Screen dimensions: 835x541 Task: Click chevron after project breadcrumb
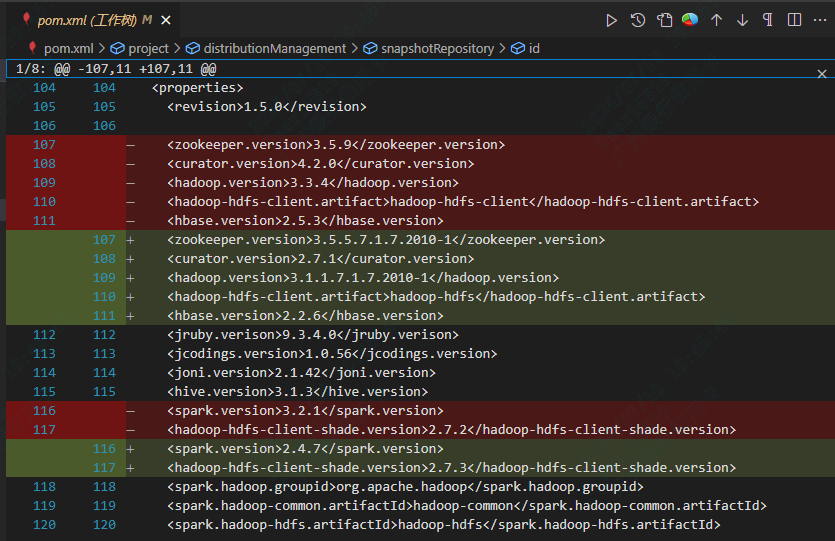[x=177, y=48]
